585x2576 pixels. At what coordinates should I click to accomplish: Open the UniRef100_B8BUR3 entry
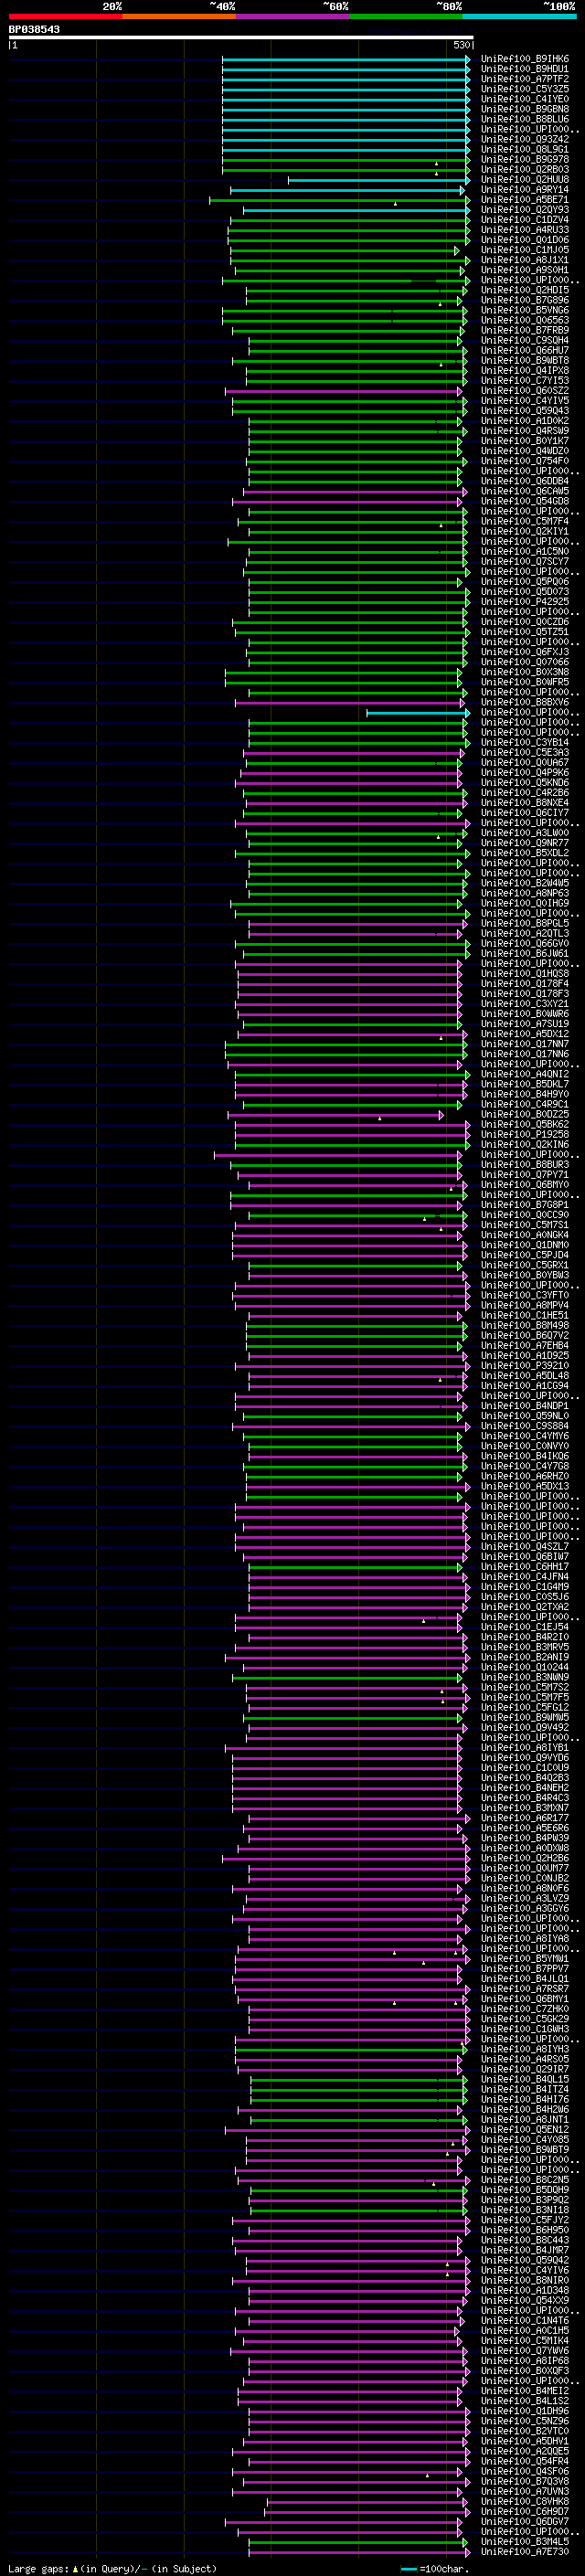tap(525, 1164)
